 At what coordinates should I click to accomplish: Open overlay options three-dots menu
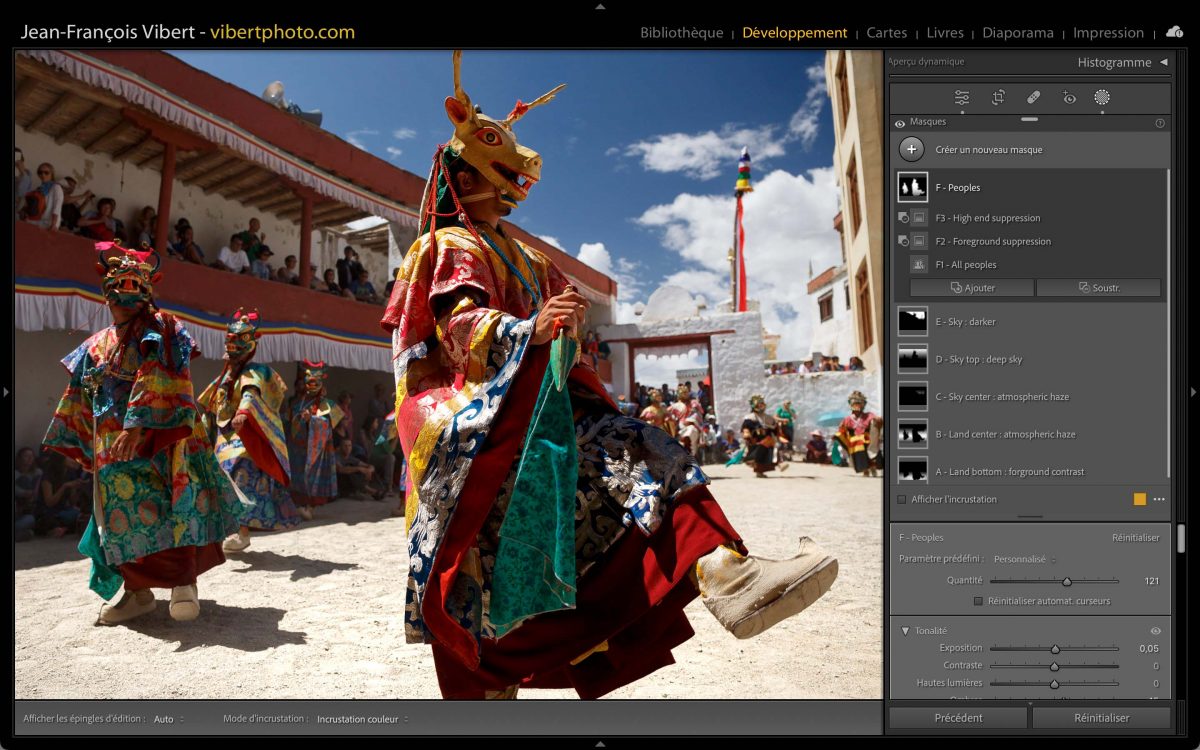[1159, 499]
